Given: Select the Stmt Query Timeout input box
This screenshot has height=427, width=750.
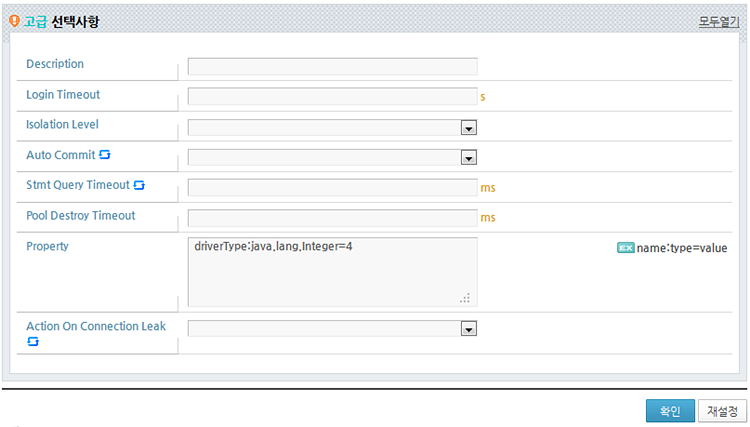Looking at the screenshot, I should coord(332,187).
